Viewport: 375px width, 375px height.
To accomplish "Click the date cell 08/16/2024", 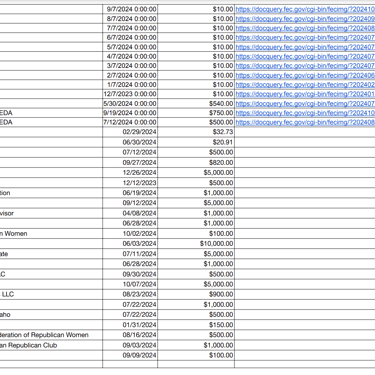I will pyautogui.click(x=130, y=335).
